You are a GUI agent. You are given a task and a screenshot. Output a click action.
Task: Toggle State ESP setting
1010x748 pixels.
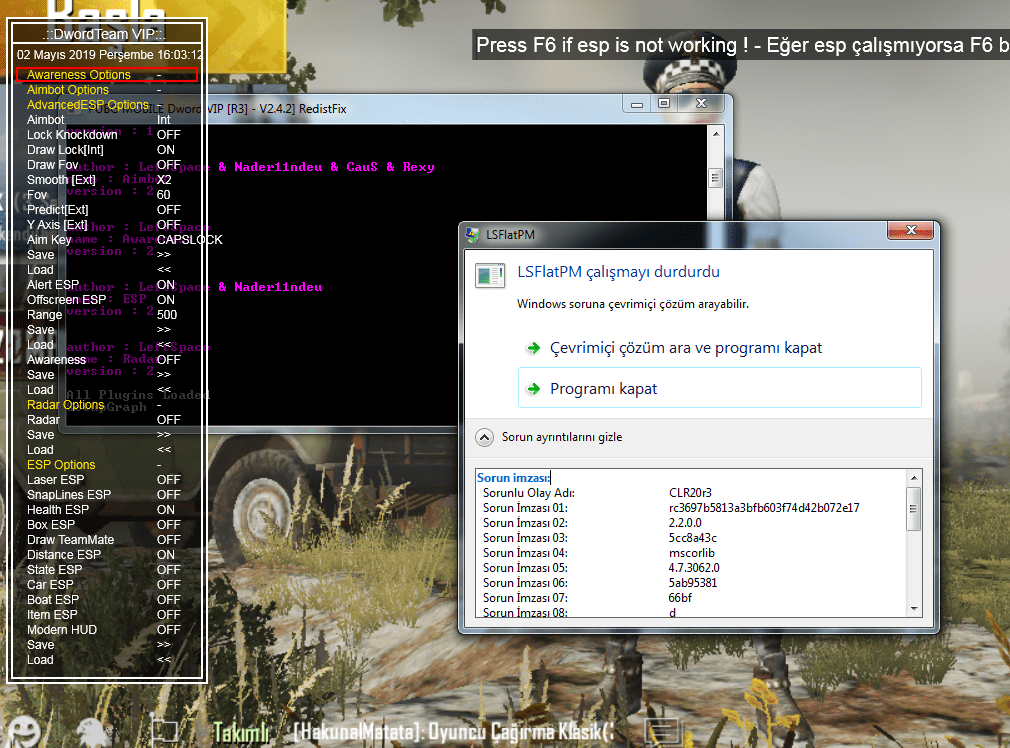tap(106, 570)
